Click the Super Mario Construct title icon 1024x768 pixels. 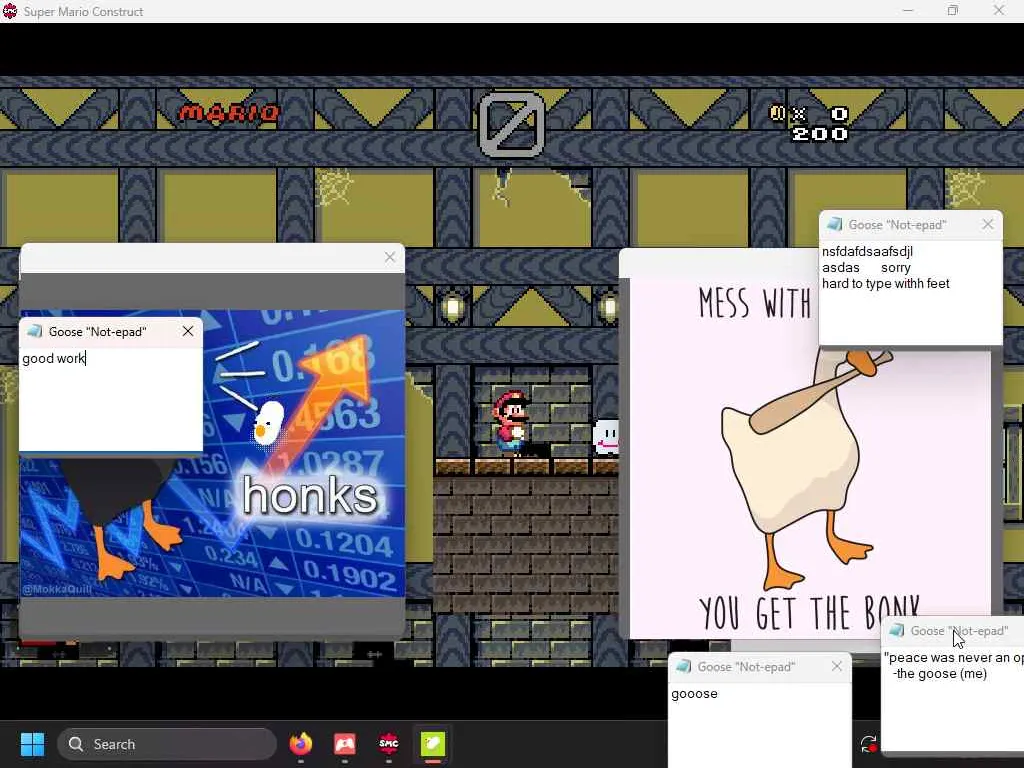(10, 11)
